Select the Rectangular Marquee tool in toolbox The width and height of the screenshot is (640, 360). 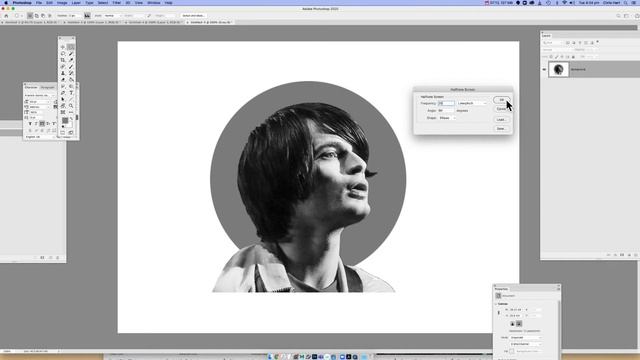(71, 47)
